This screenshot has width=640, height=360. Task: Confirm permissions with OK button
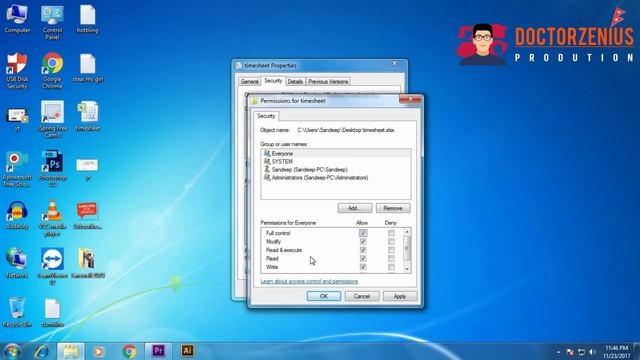pos(324,296)
